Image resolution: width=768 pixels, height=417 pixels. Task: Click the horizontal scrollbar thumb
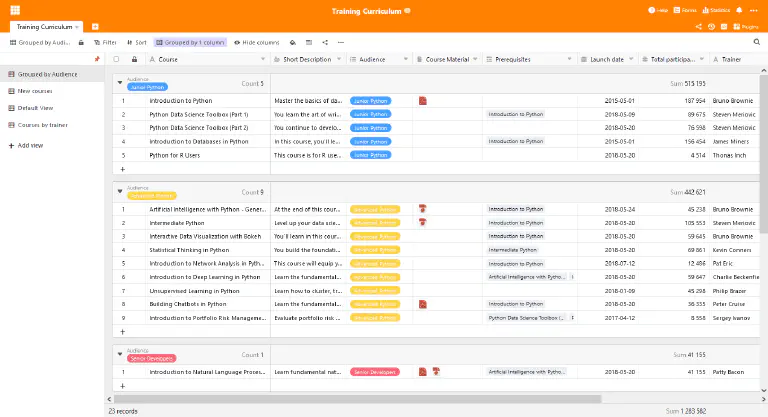[358, 399]
